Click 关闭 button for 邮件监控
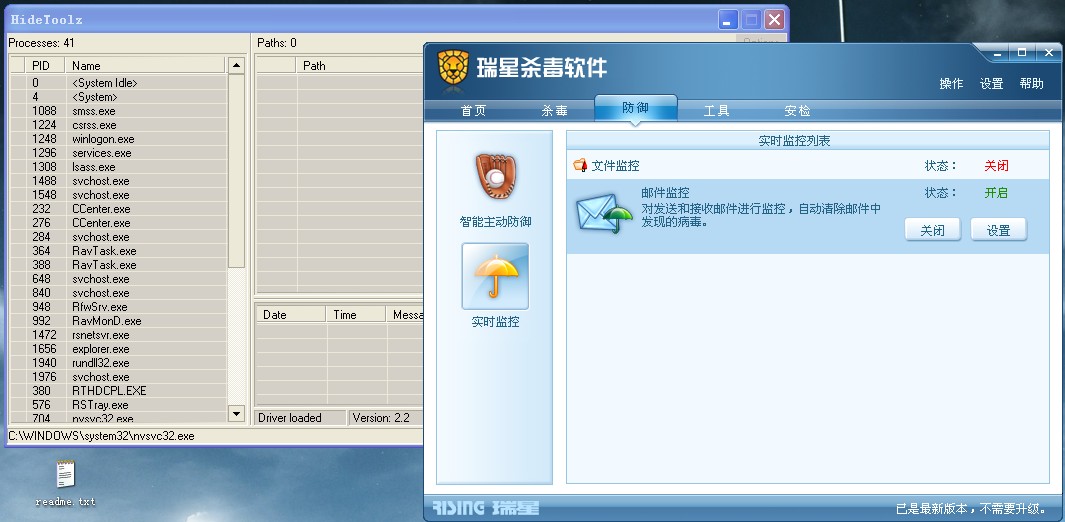1065x522 pixels. [933, 230]
